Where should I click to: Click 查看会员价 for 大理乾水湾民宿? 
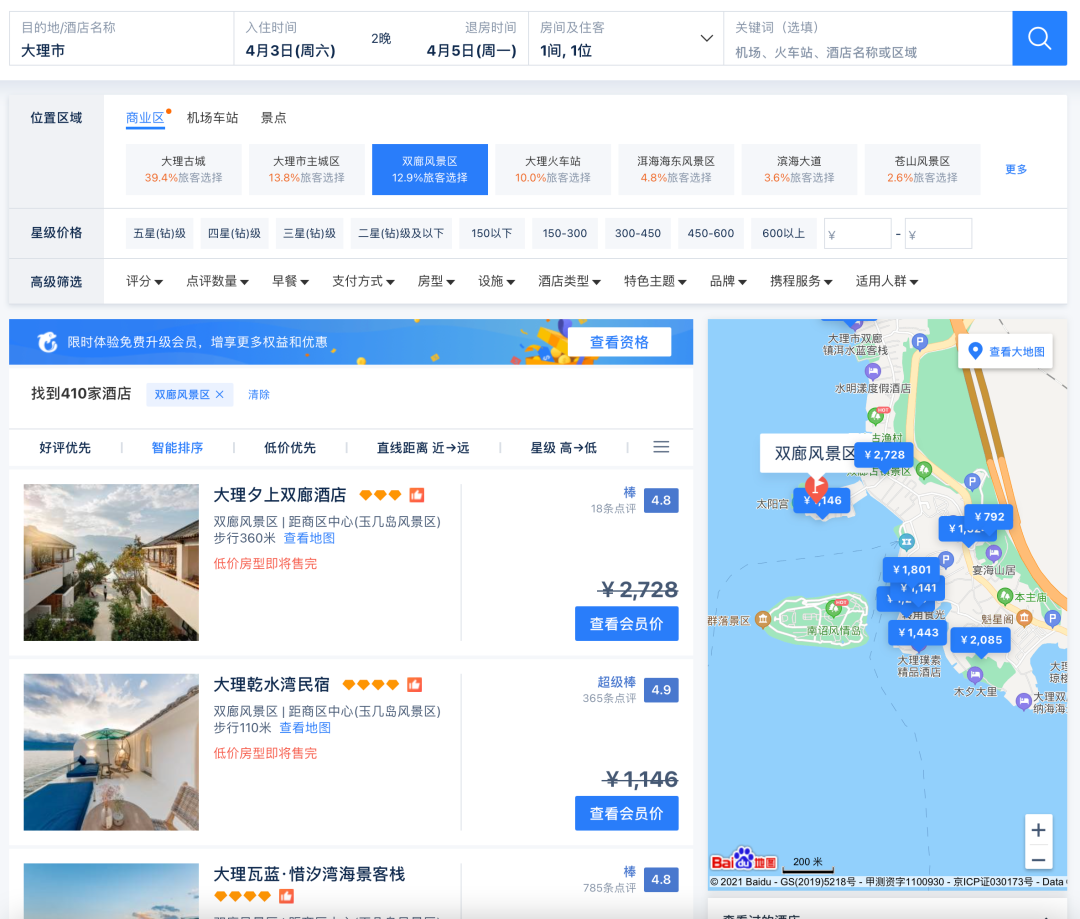coord(626,812)
